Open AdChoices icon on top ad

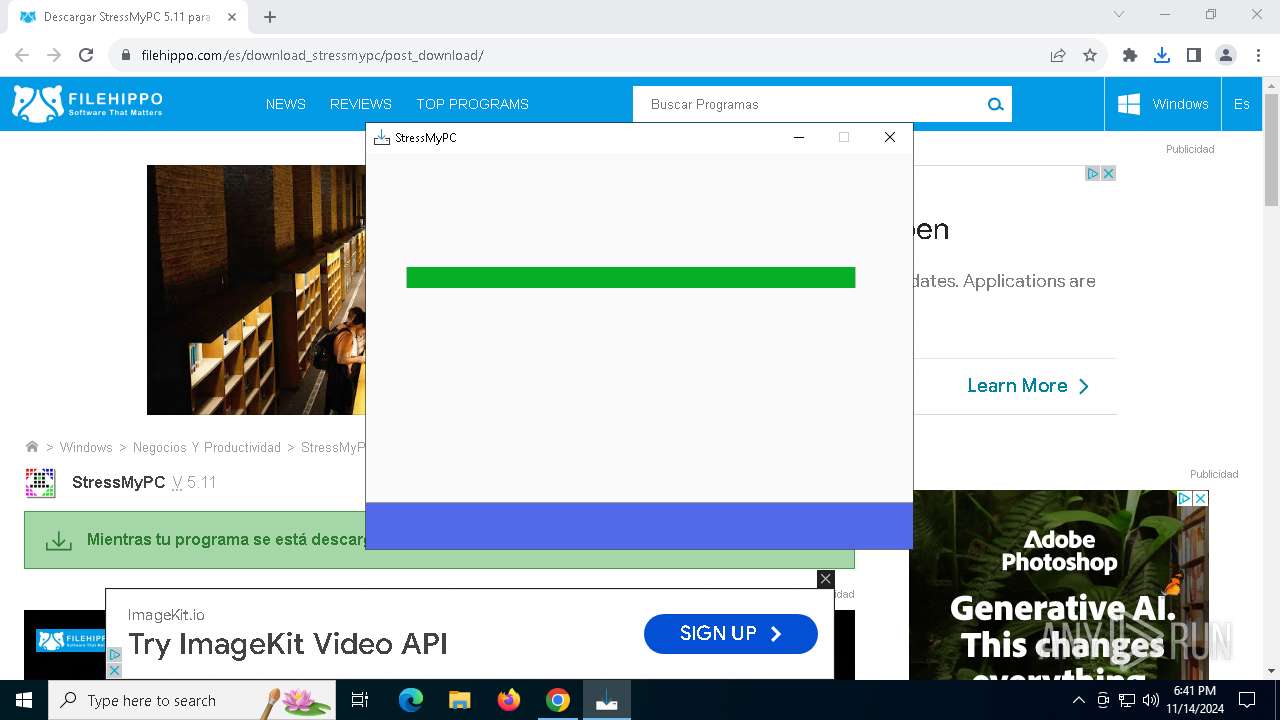click(x=1093, y=173)
